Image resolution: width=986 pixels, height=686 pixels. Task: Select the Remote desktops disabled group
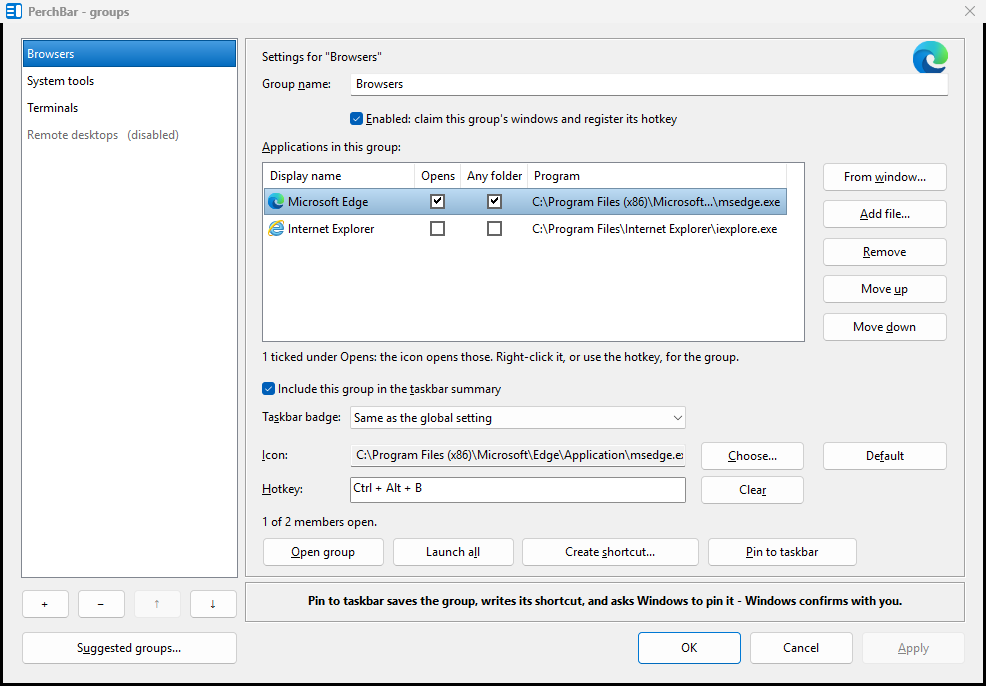[x=130, y=135]
